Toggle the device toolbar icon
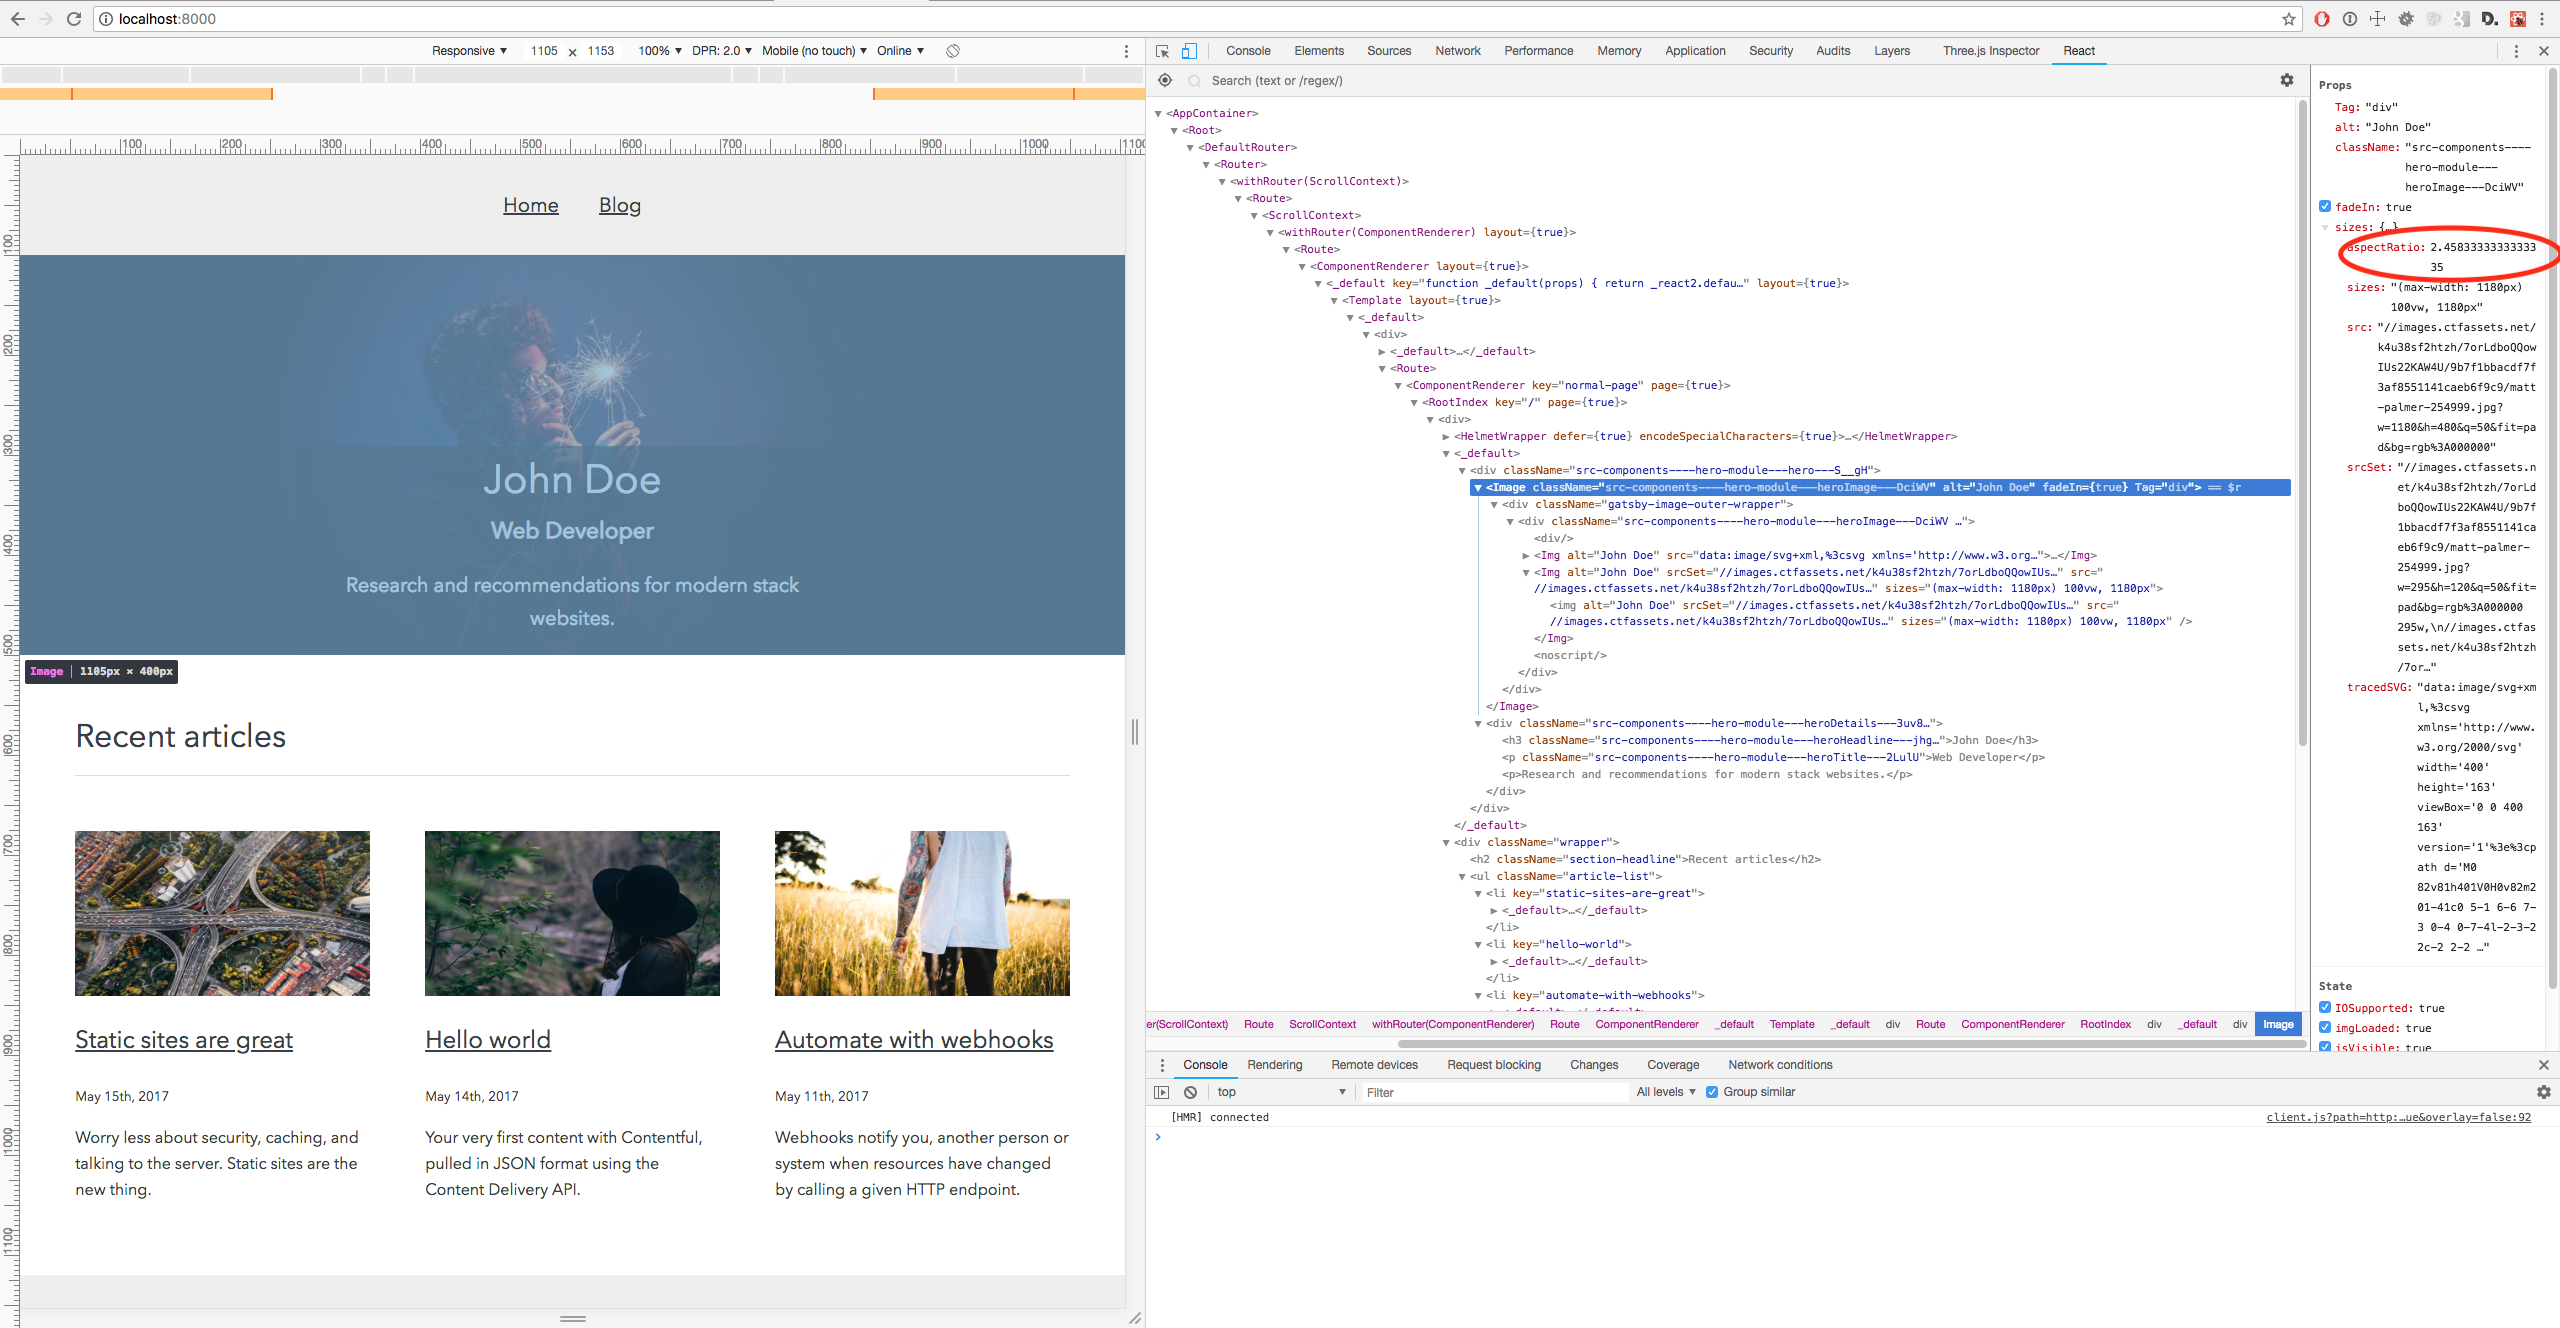 coord(1188,51)
